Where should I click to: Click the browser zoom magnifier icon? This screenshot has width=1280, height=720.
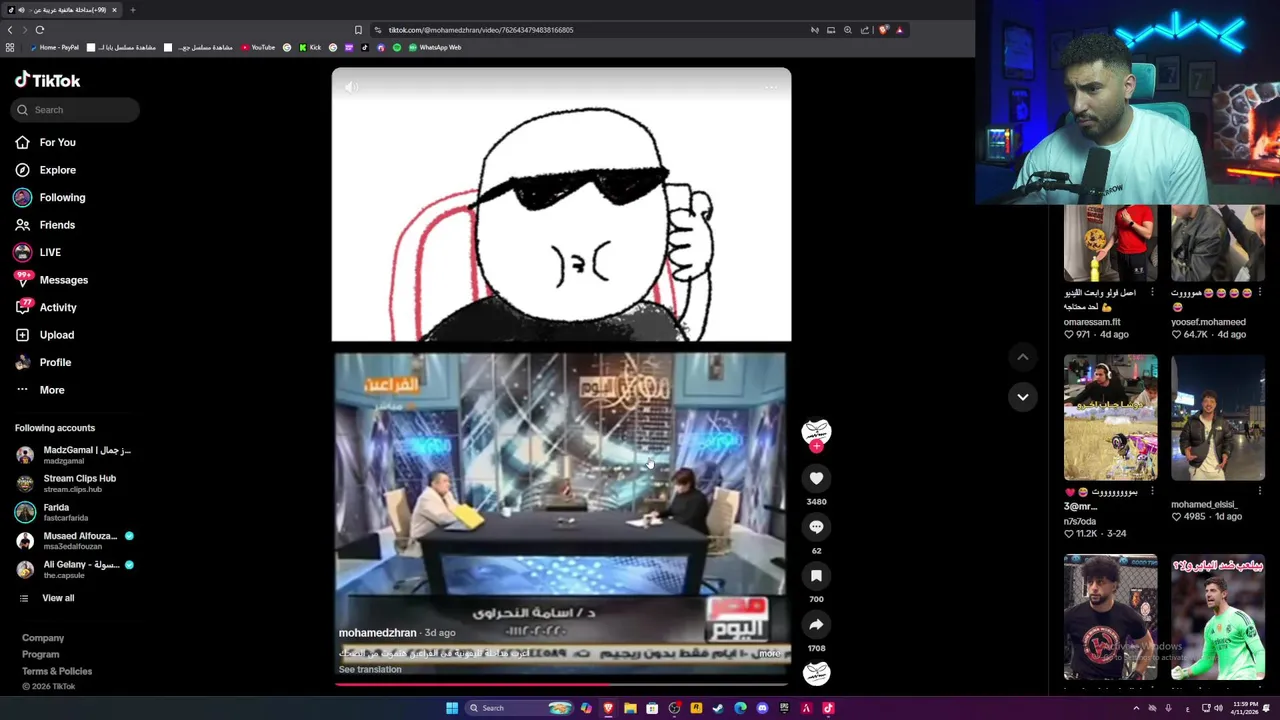pyautogui.click(x=848, y=30)
